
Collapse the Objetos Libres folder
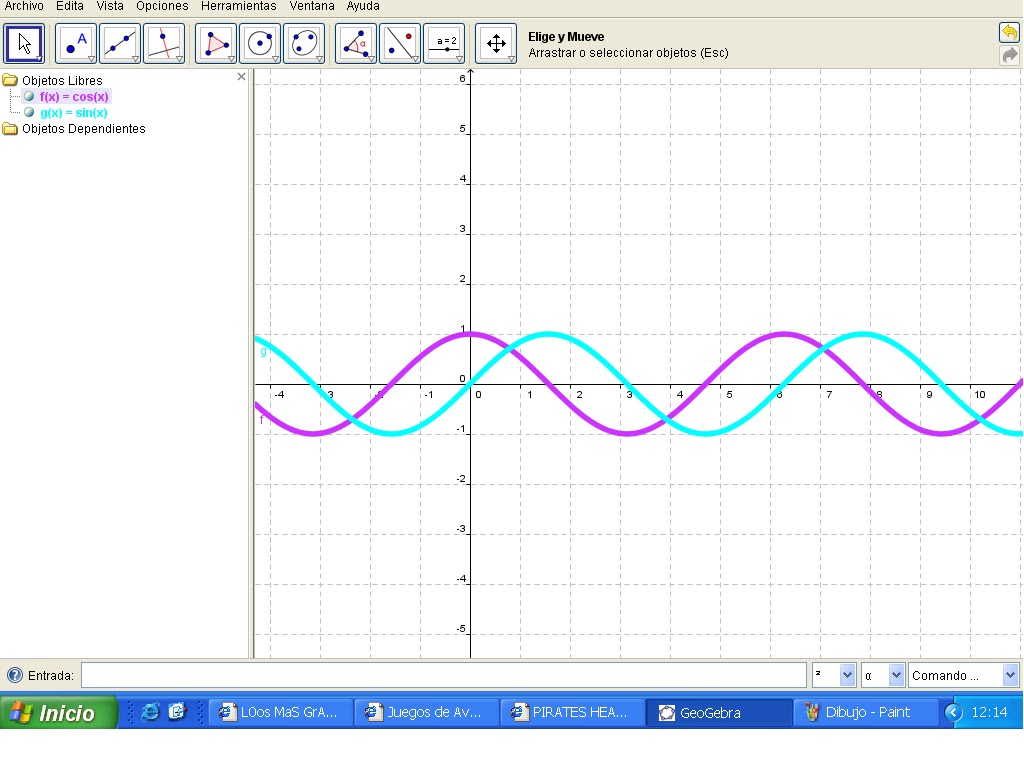(x=10, y=80)
